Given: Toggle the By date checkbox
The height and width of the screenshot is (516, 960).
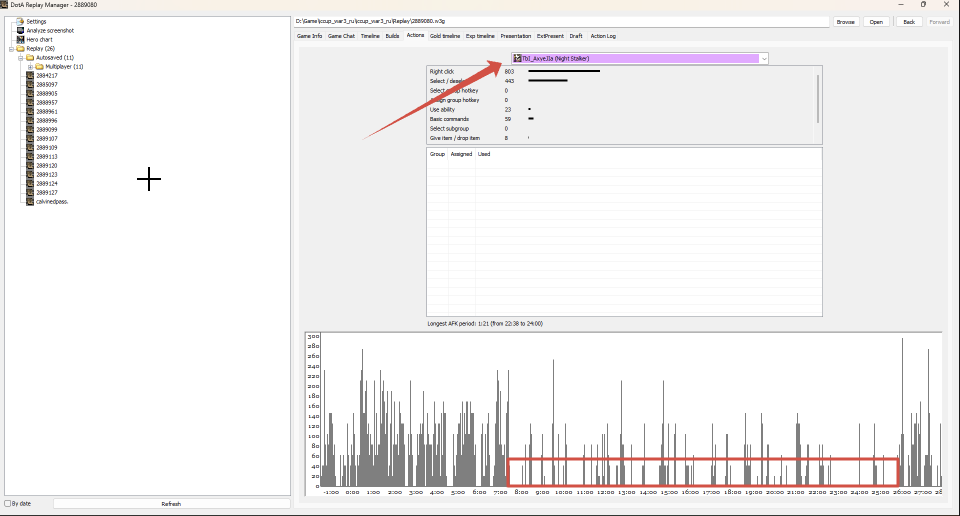Looking at the screenshot, I should pyautogui.click(x=8, y=504).
